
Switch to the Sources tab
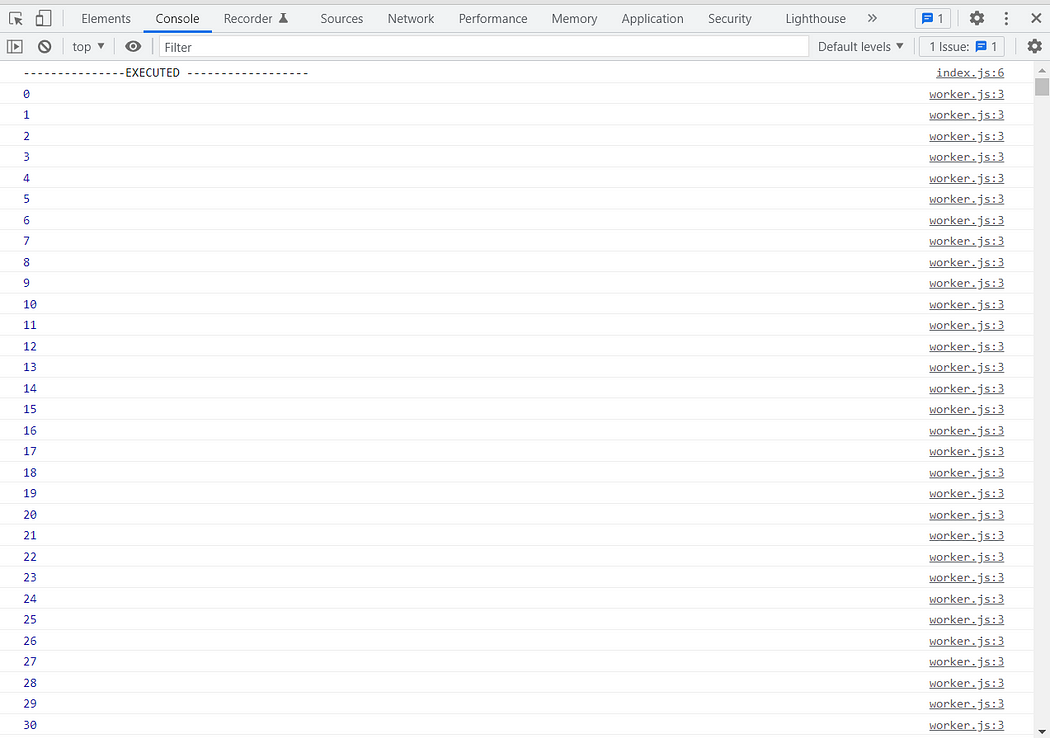click(x=342, y=19)
